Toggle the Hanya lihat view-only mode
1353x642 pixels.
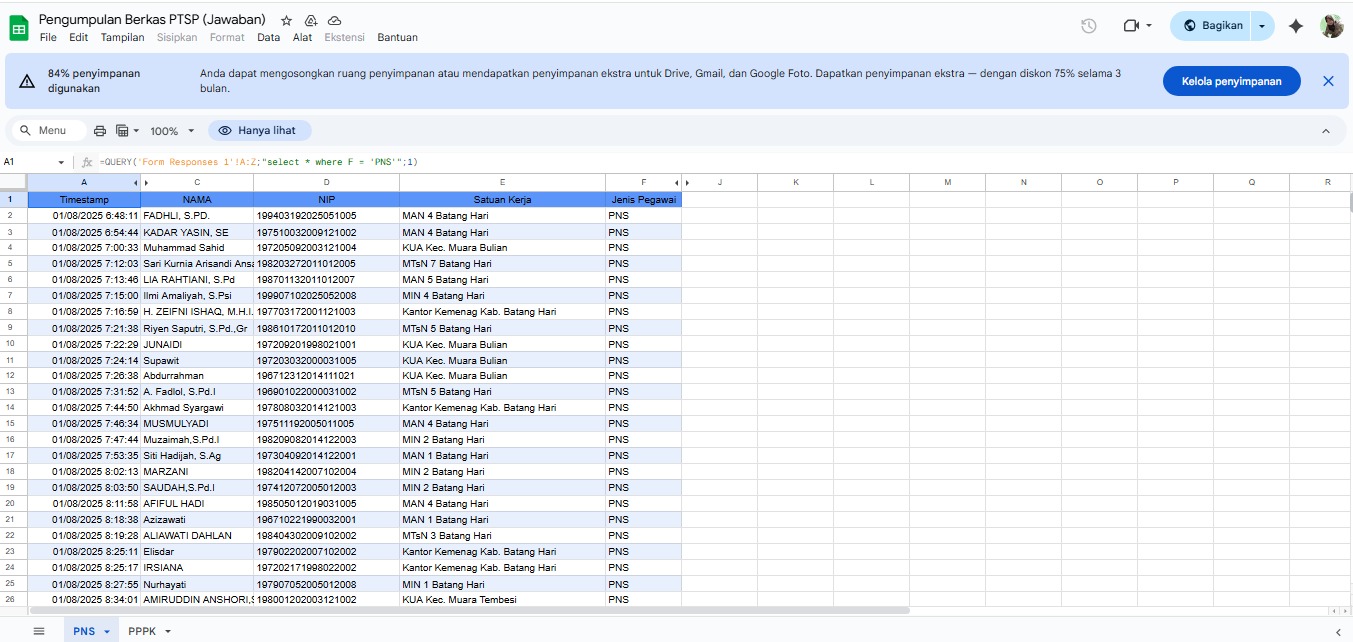(259, 131)
